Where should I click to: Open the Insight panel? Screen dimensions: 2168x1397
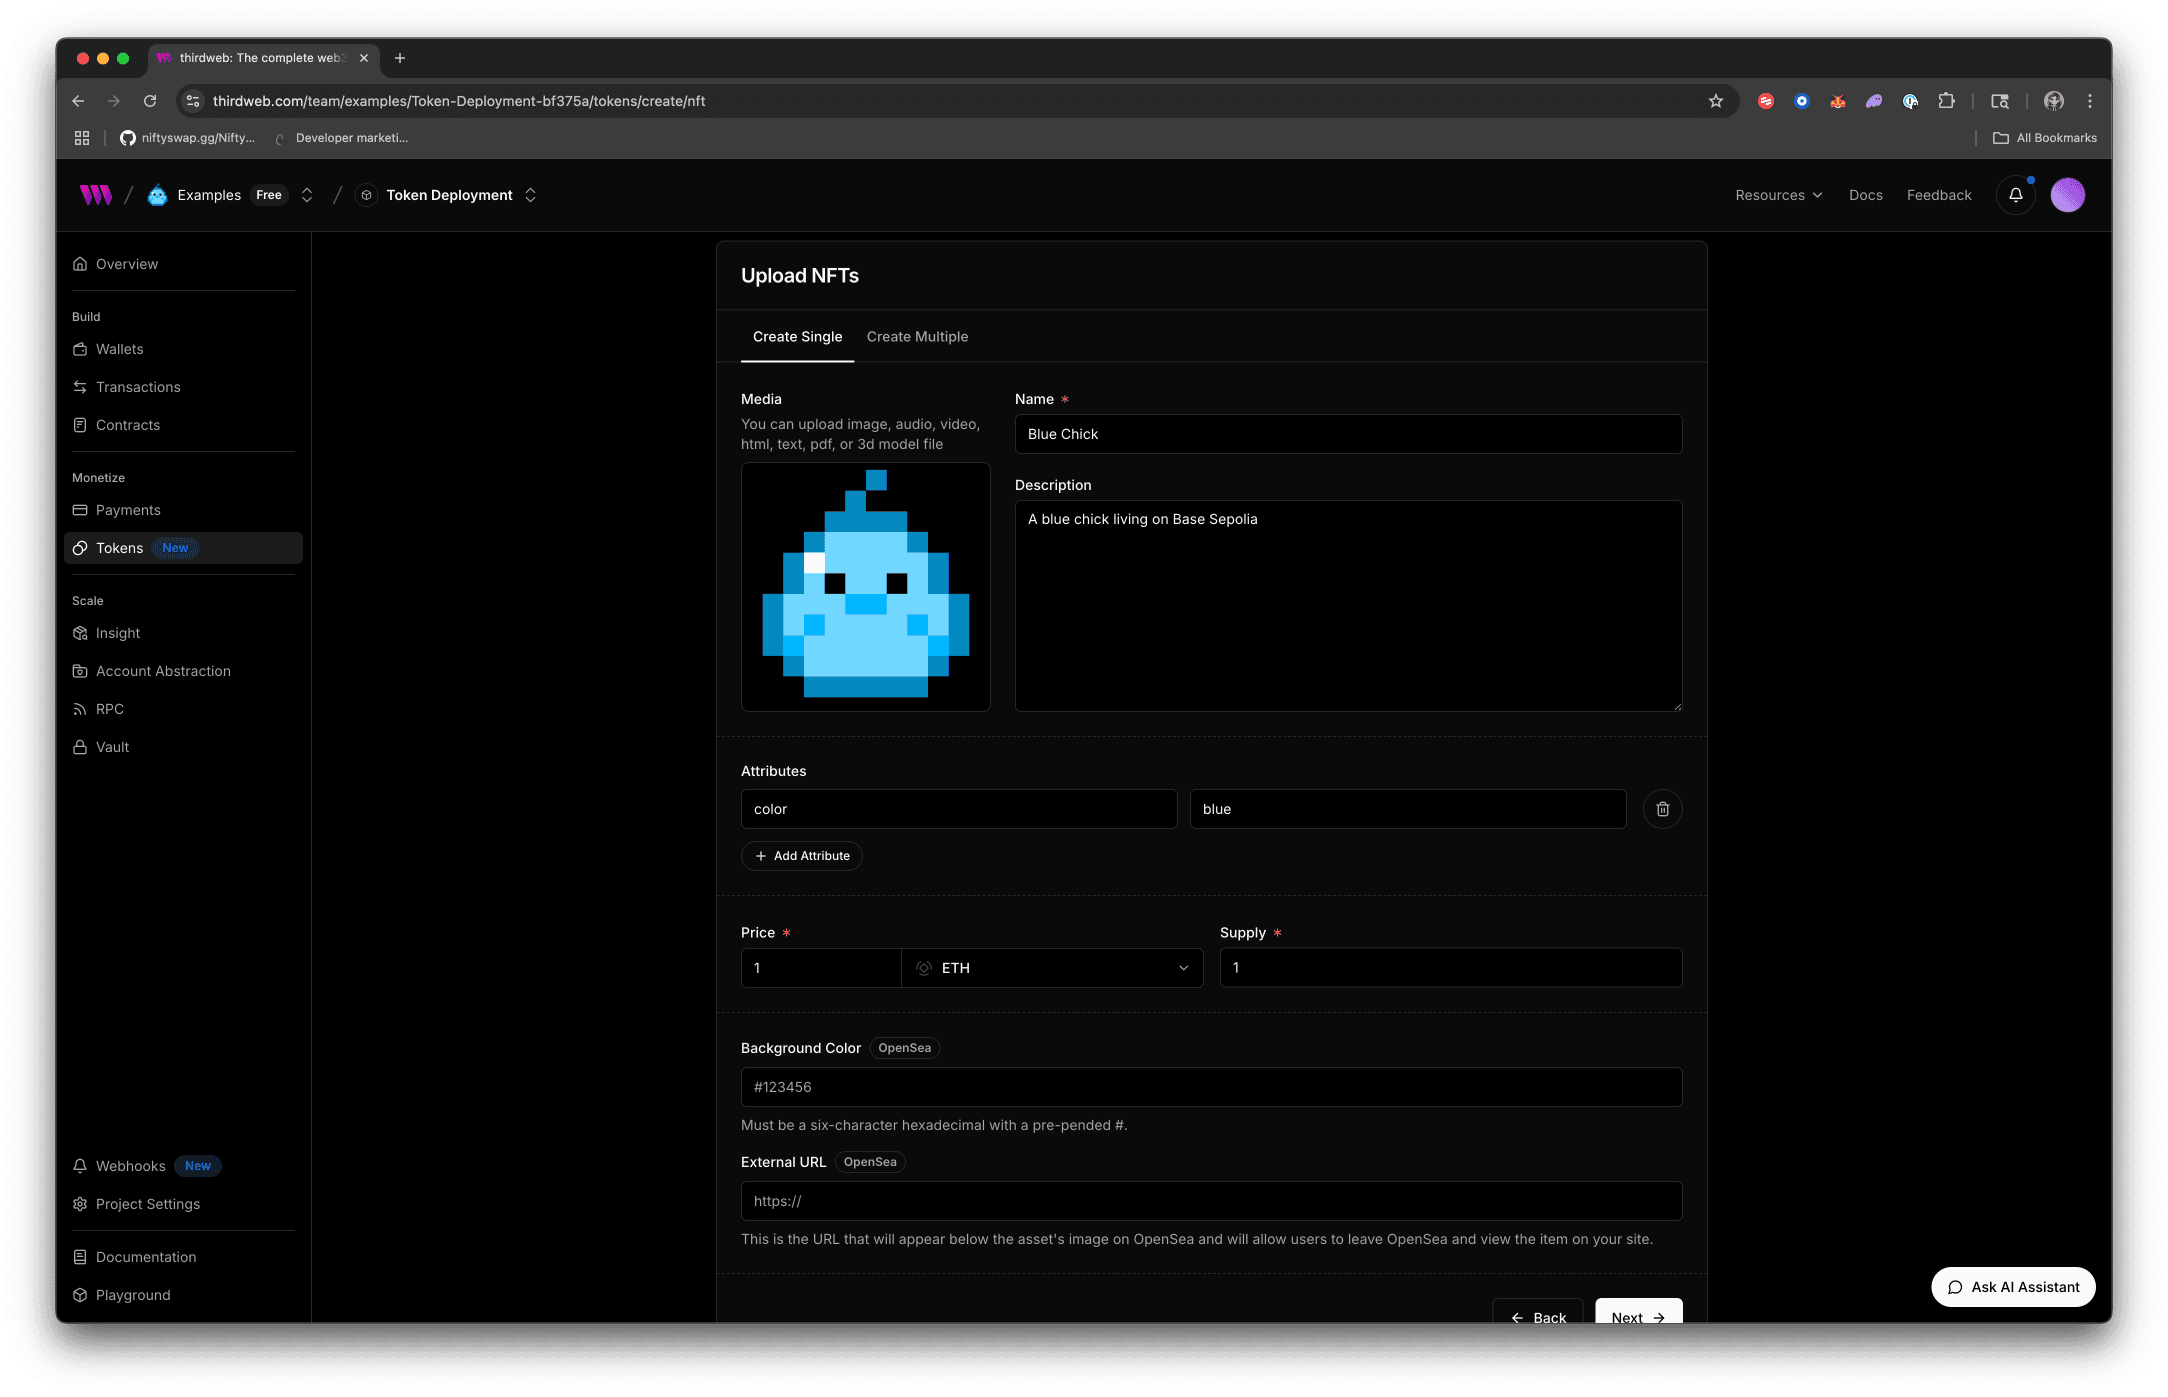117,633
